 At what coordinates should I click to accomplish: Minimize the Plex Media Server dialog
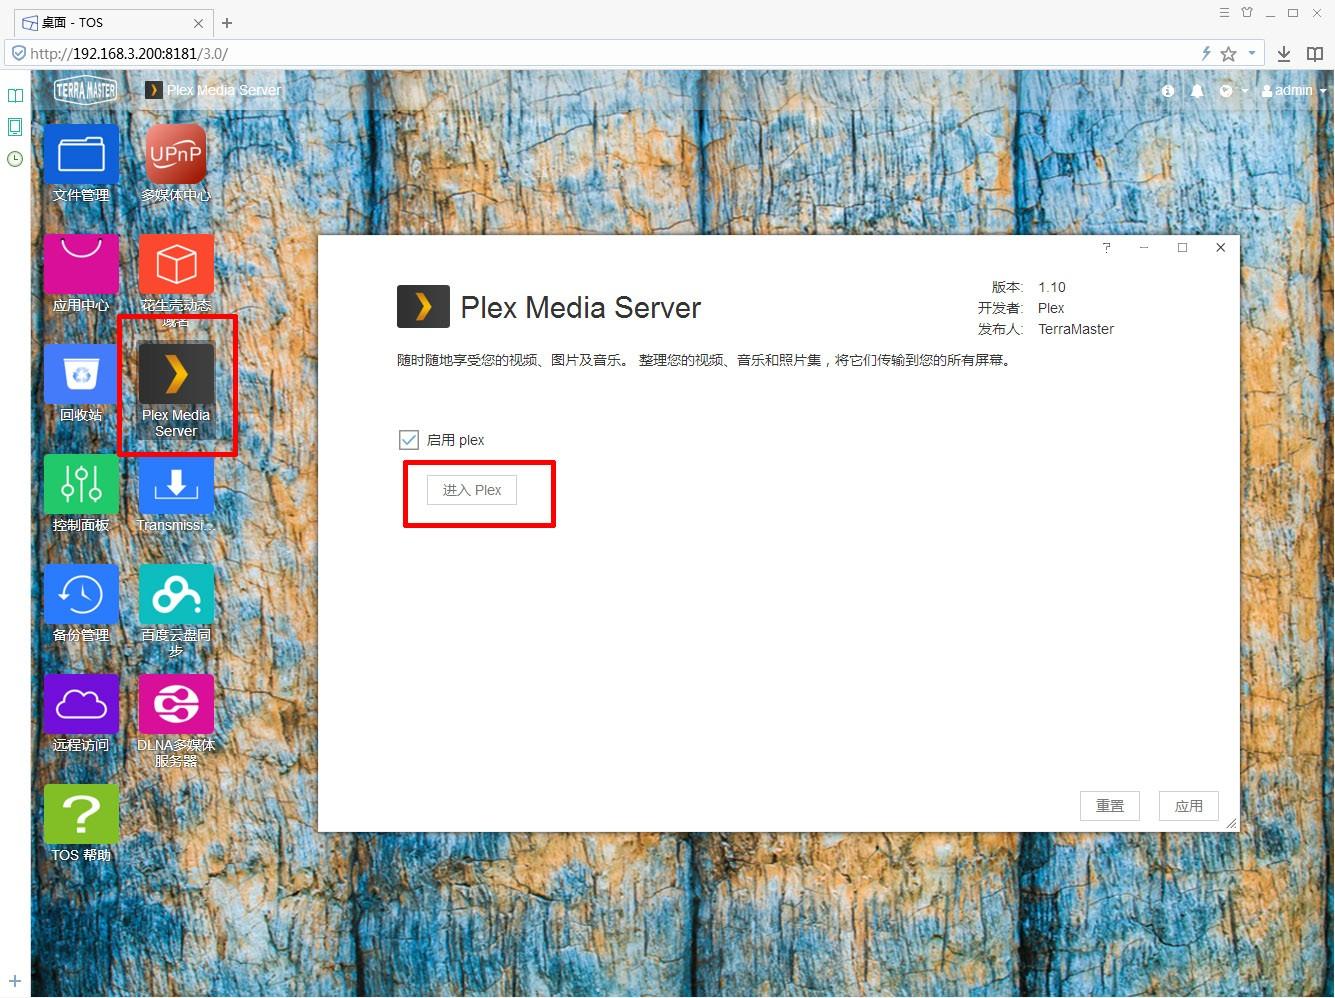1144,247
